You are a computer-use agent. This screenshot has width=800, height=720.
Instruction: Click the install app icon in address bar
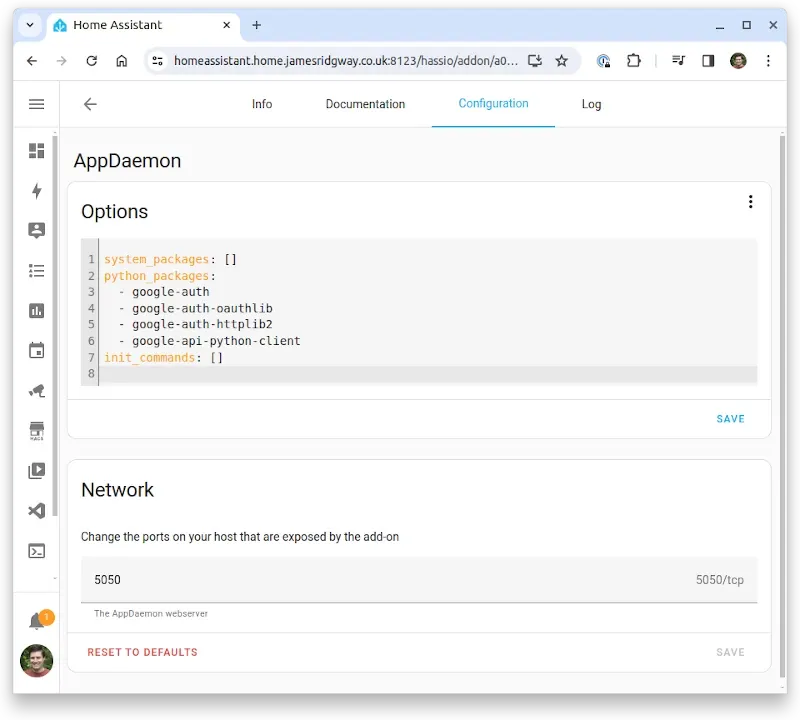point(535,61)
